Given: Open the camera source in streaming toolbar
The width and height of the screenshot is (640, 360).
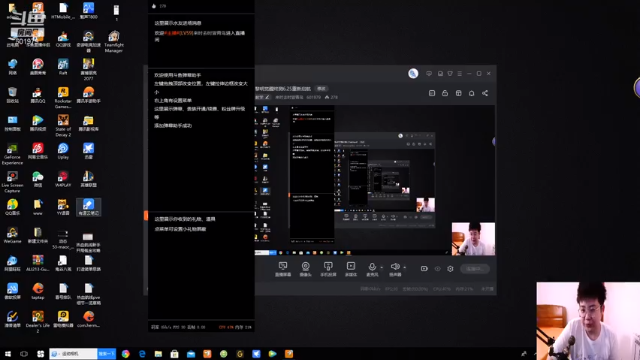Looking at the screenshot, I should (305, 269).
